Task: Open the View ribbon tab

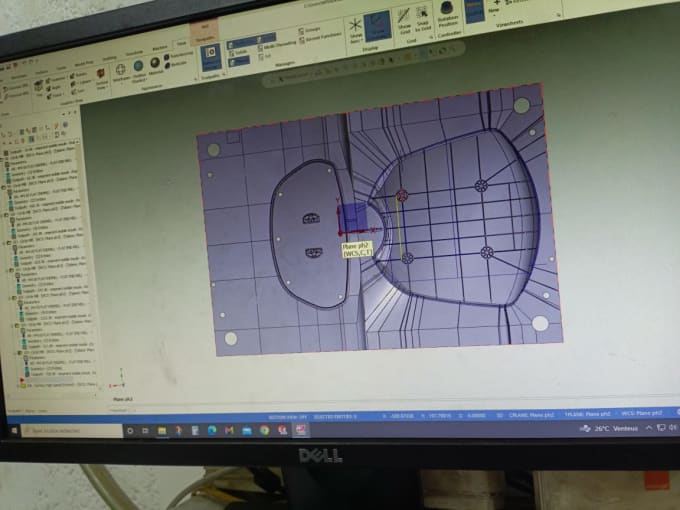Action: (x=182, y=43)
